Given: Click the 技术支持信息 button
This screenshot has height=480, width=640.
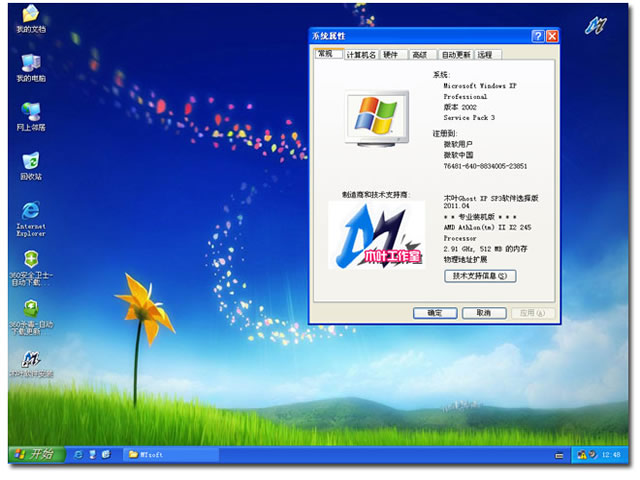Looking at the screenshot, I should coord(480,276).
